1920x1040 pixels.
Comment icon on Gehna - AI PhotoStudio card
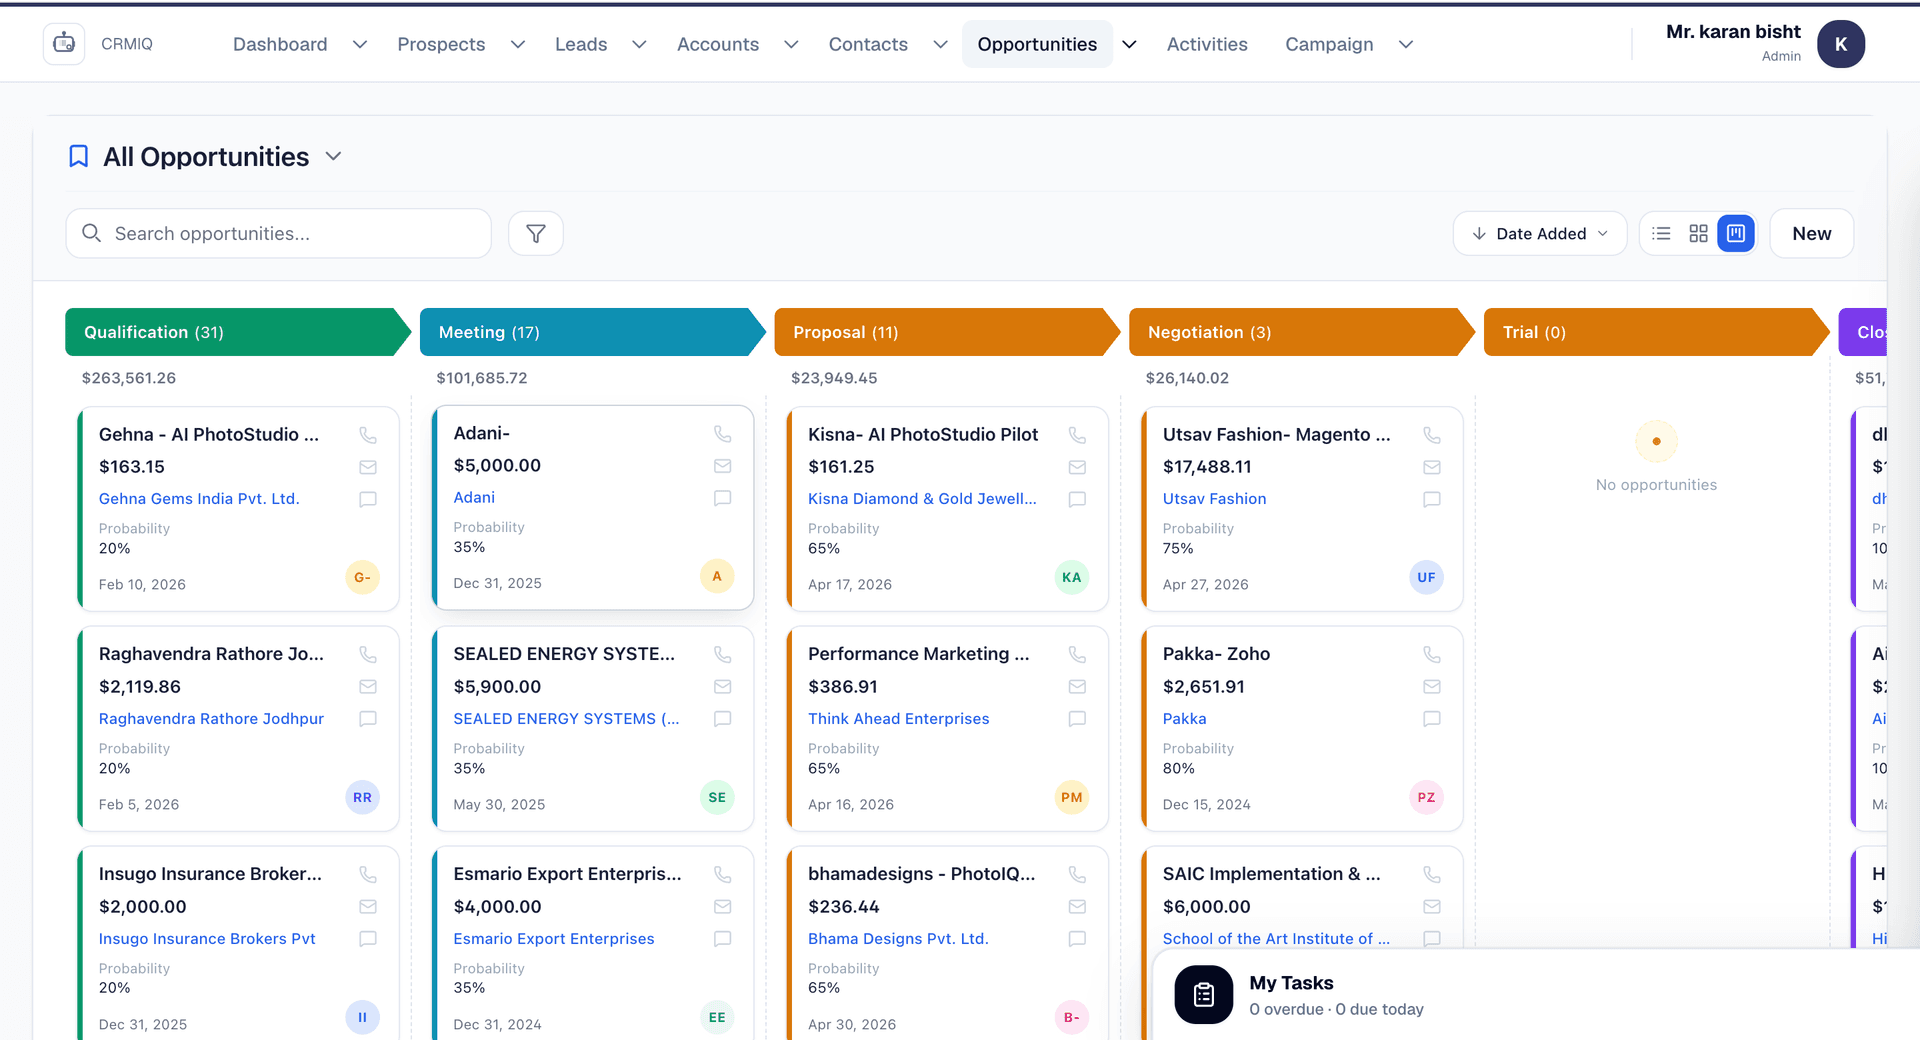[368, 499]
